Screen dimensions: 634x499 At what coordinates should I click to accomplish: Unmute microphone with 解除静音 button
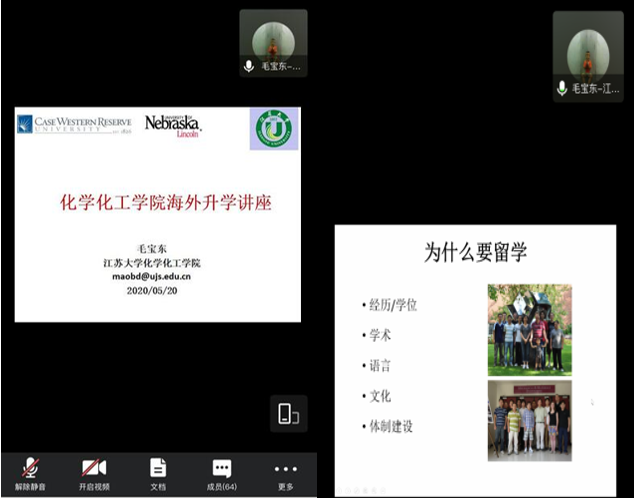pyautogui.click(x=31, y=474)
